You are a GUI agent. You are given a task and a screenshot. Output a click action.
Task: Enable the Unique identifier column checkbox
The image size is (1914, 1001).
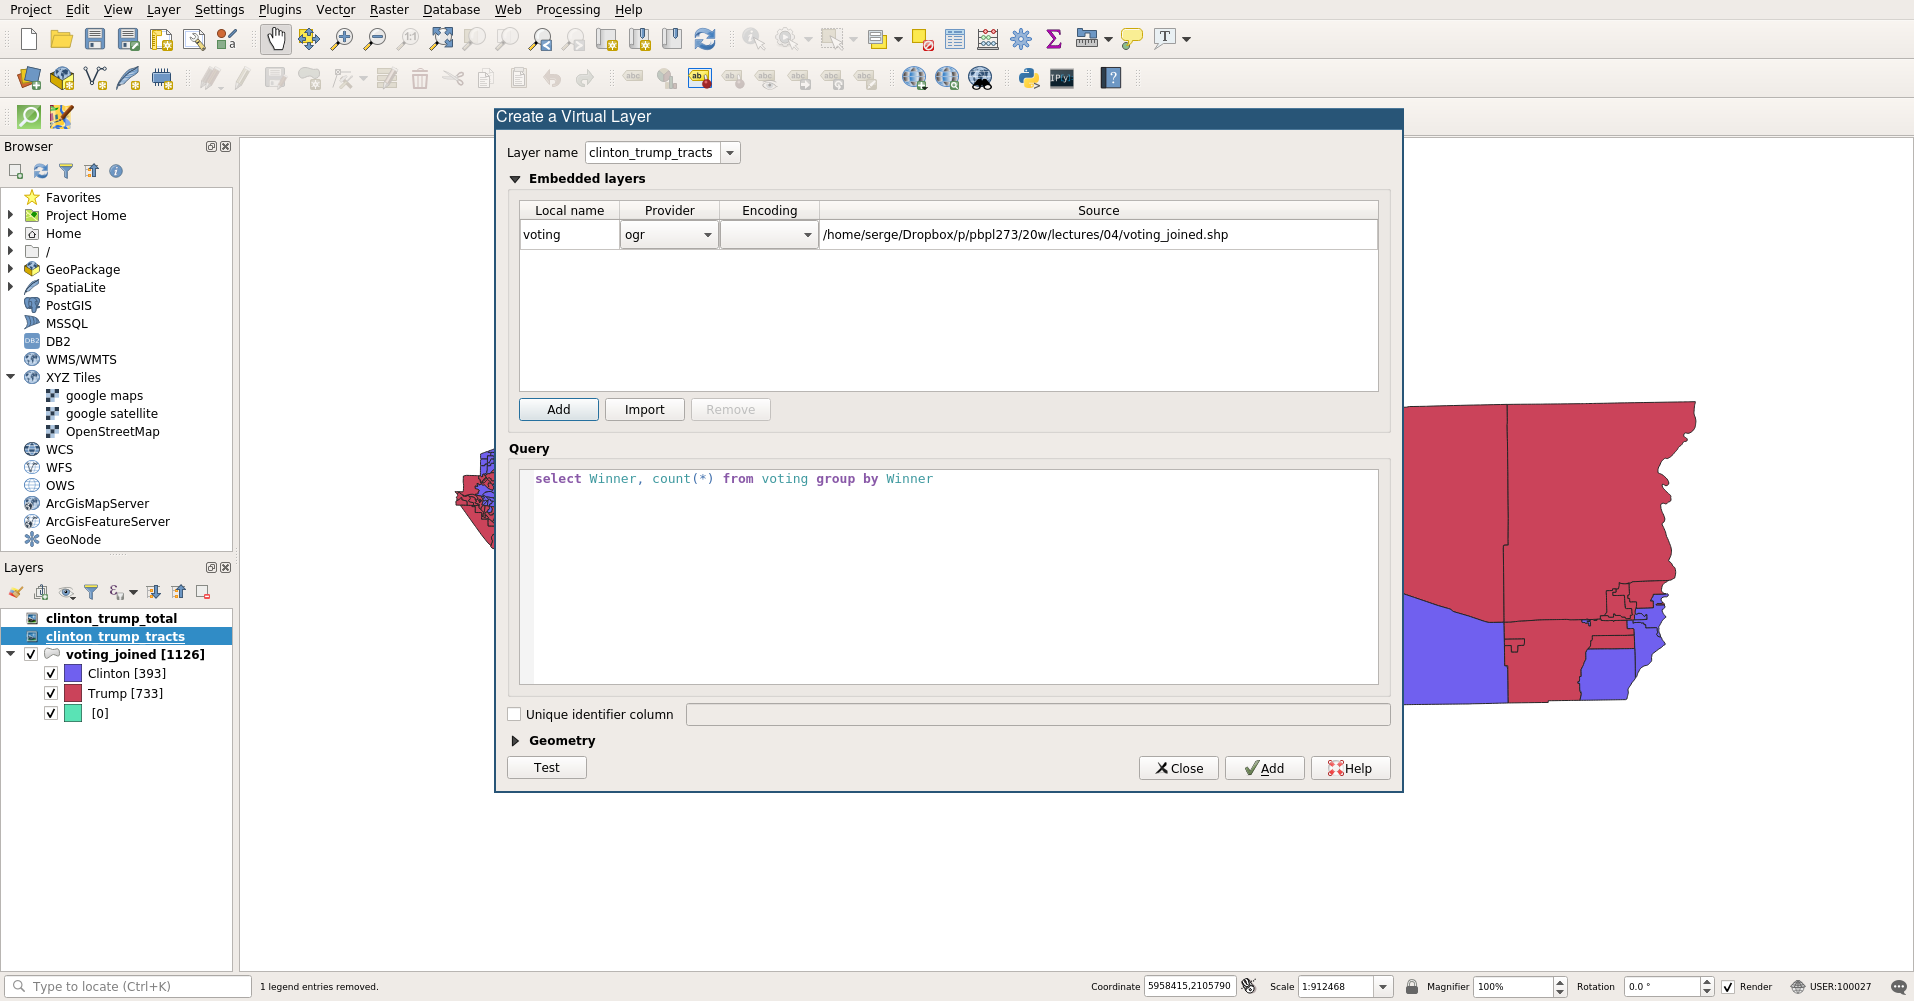[x=514, y=714]
